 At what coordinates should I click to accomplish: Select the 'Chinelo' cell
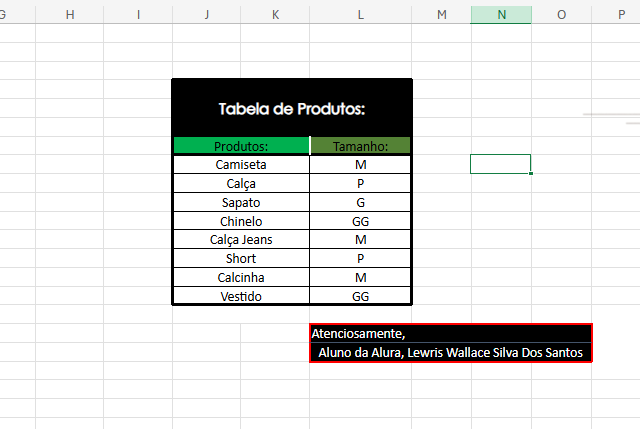241,221
